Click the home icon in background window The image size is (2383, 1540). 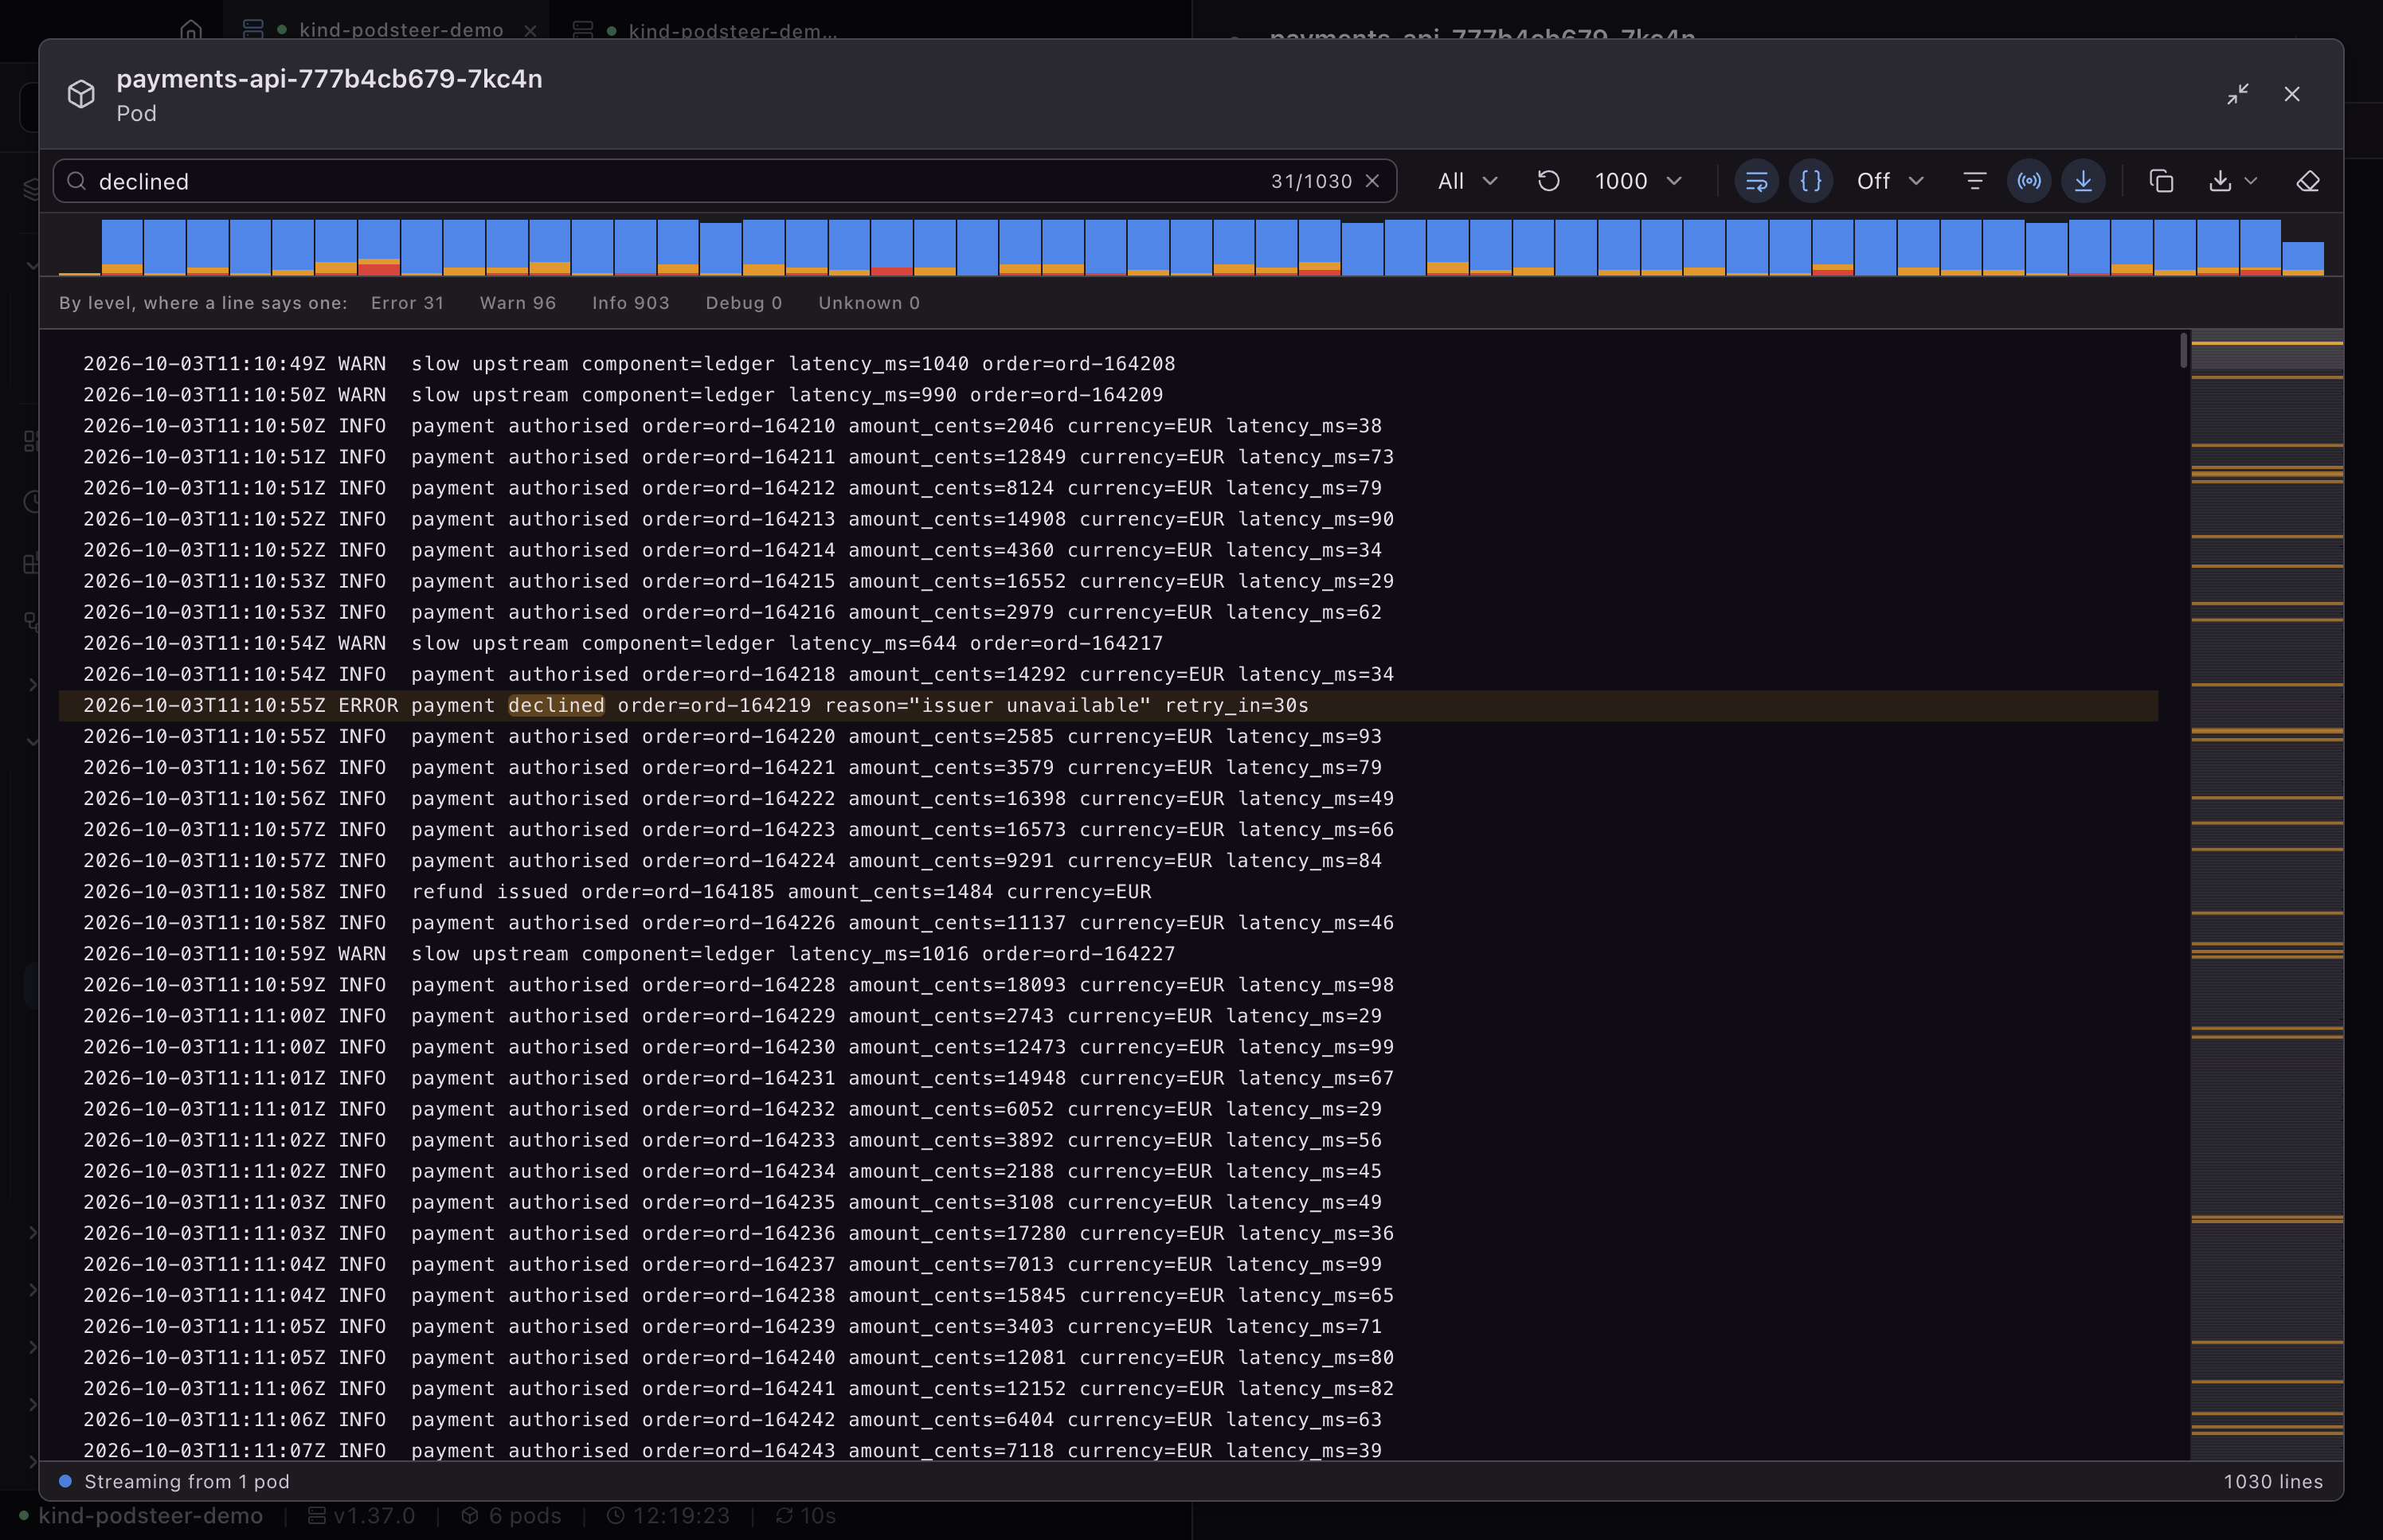pyautogui.click(x=191, y=30)
